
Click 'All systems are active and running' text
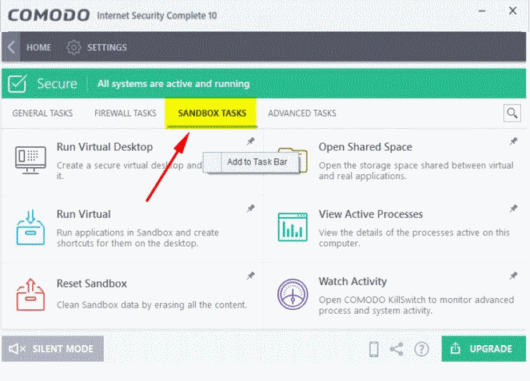(173, 84)
